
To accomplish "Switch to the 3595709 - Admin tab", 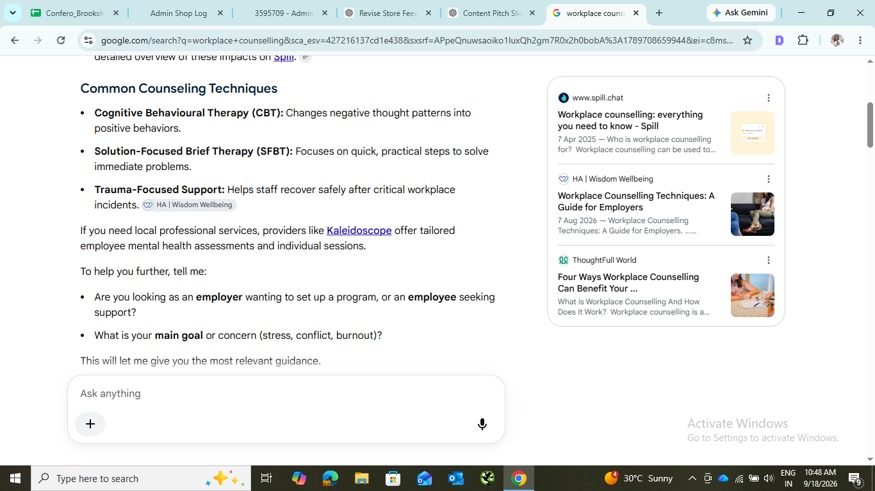I will 283,12.
